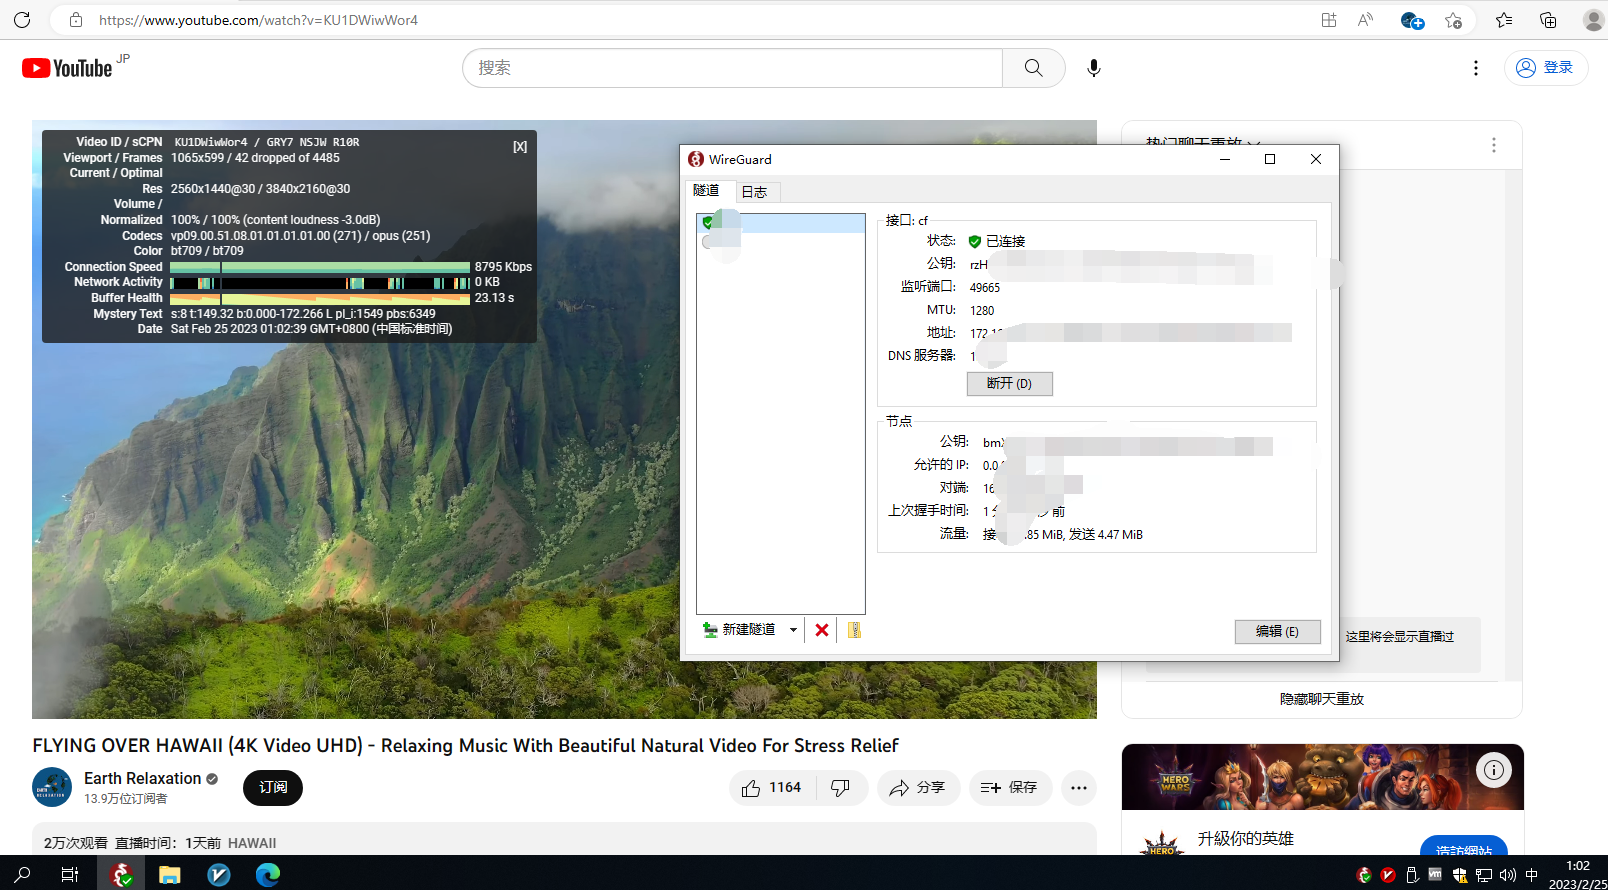Click the YouTube search magnifier button
This screenshot has width=1608, height=890.
pos(1033,68)
